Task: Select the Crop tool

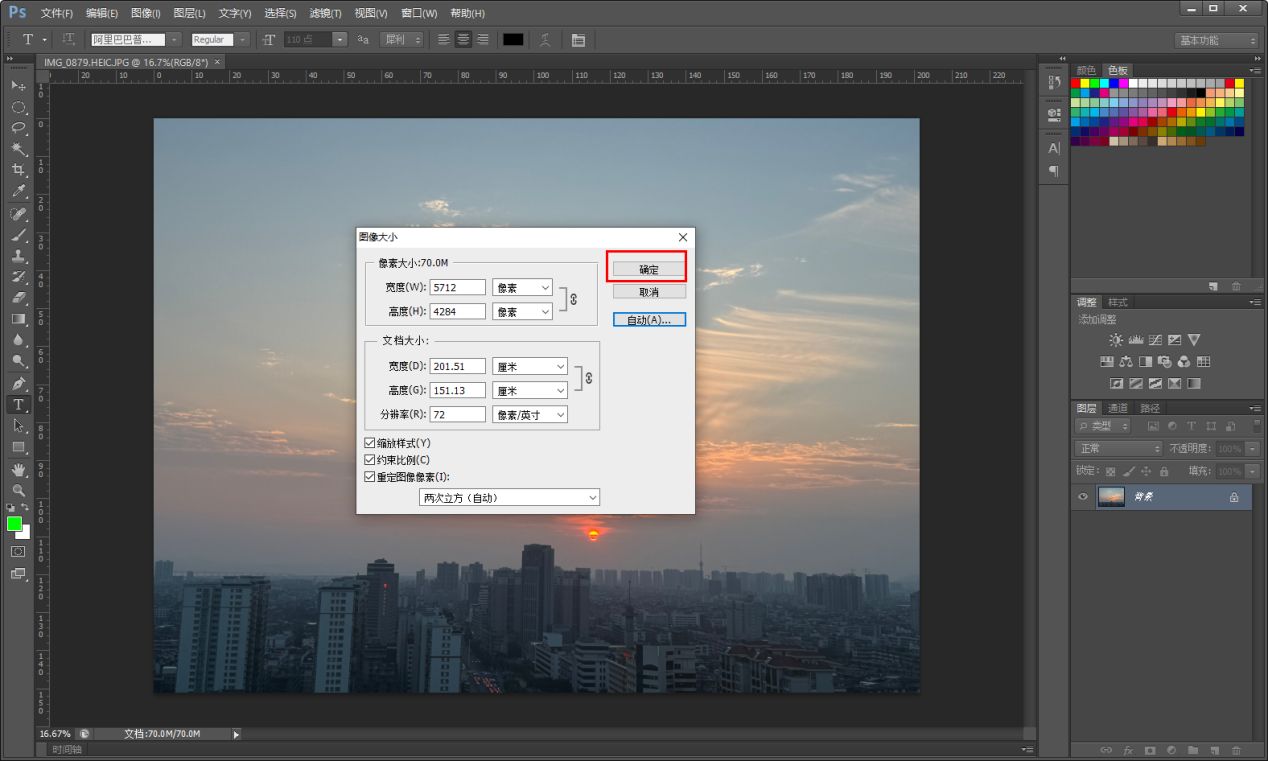Action: (18, 170)
